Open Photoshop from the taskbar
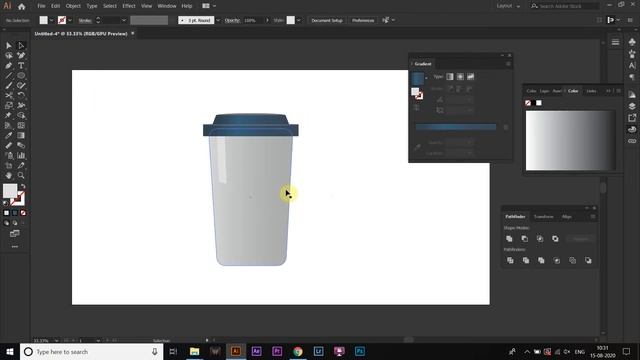 tap(360, 351)
